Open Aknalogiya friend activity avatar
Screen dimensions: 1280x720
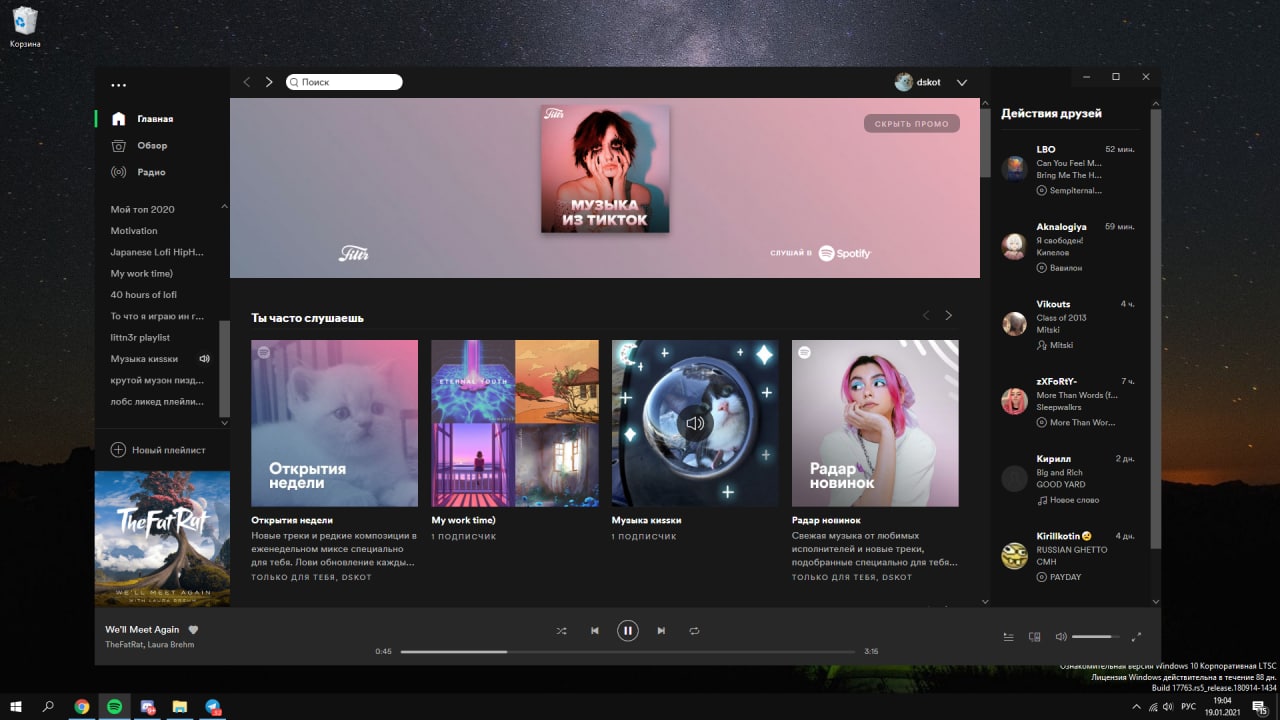point(1014,246)
